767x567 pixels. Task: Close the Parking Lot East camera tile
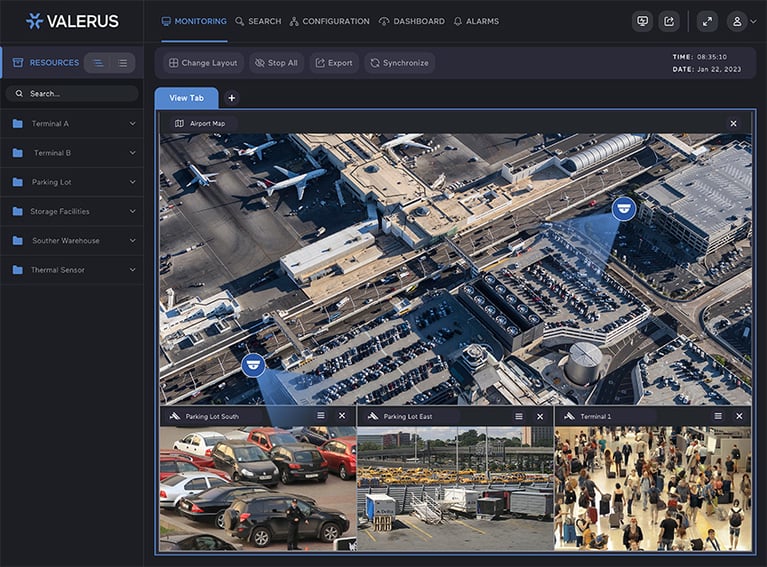(540, 416)
